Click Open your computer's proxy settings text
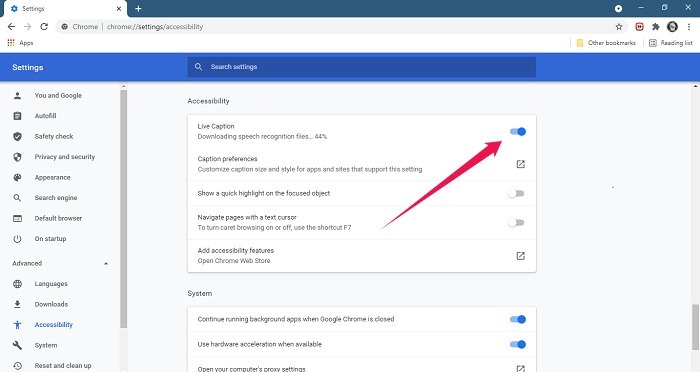 click(x=251, y=369)
